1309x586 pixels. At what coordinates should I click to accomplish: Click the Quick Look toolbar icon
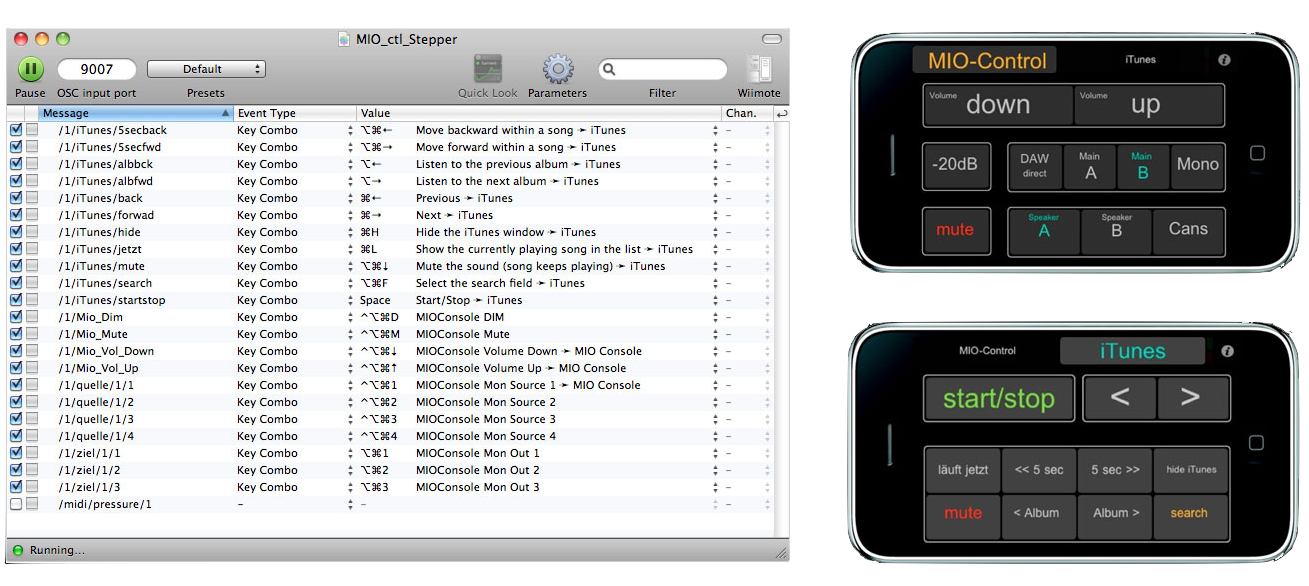pyautogui.click(x=488, y=69)
